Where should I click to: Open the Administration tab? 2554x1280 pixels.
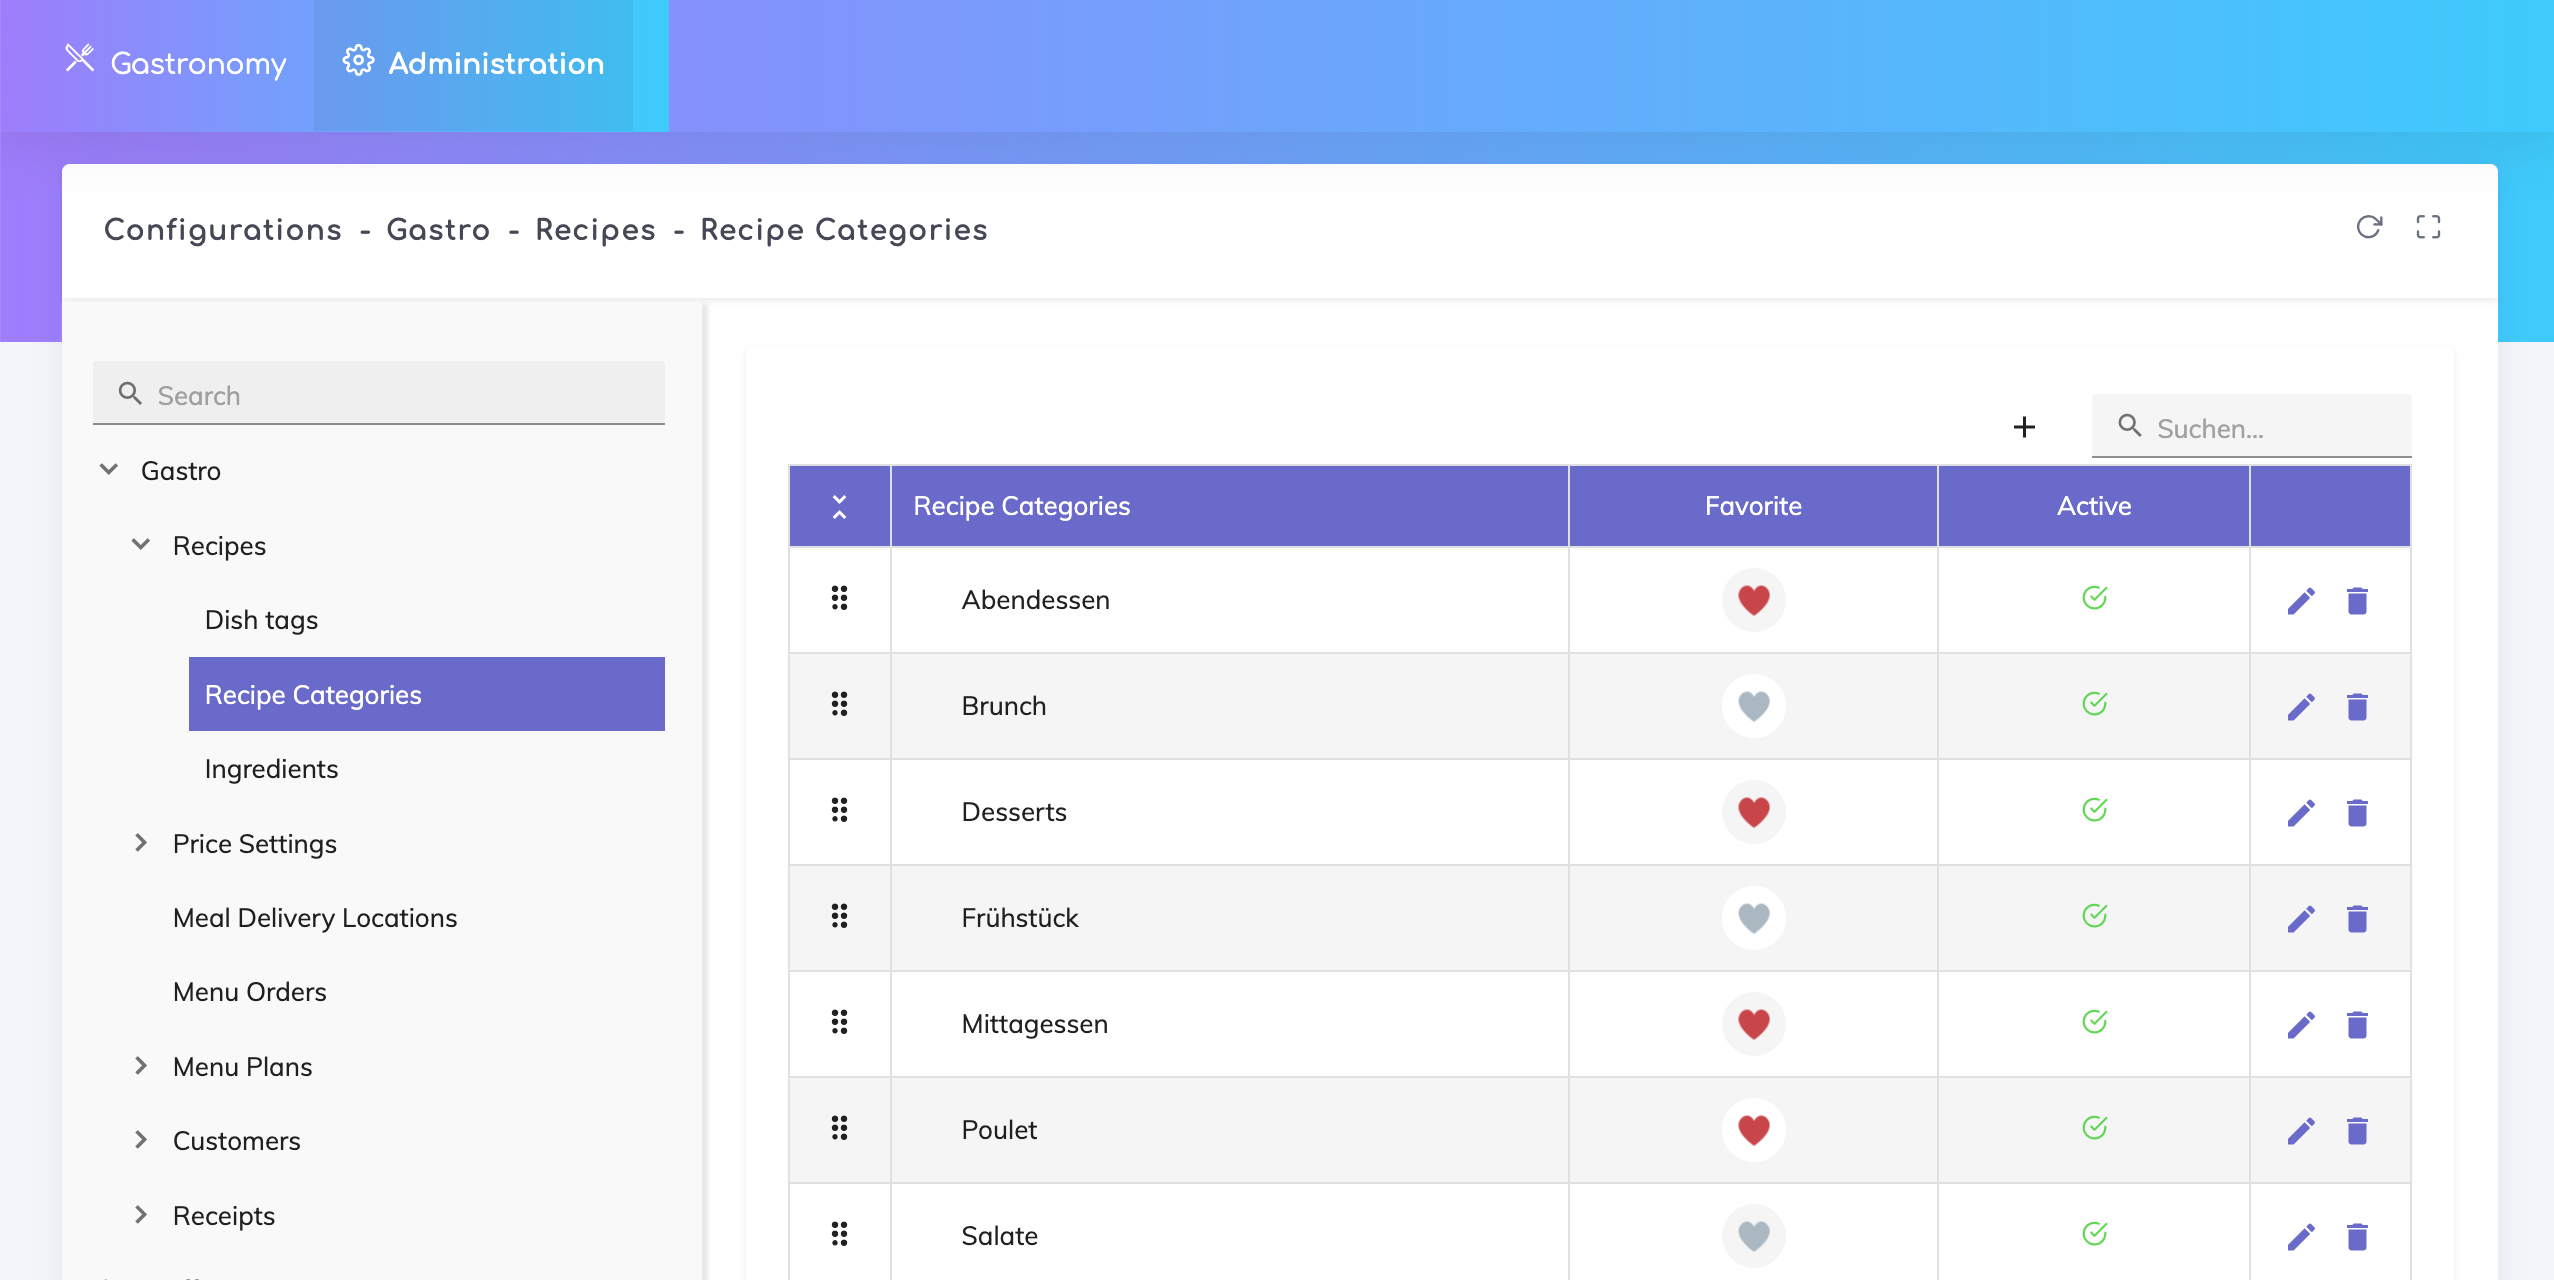tap(473, 64)
